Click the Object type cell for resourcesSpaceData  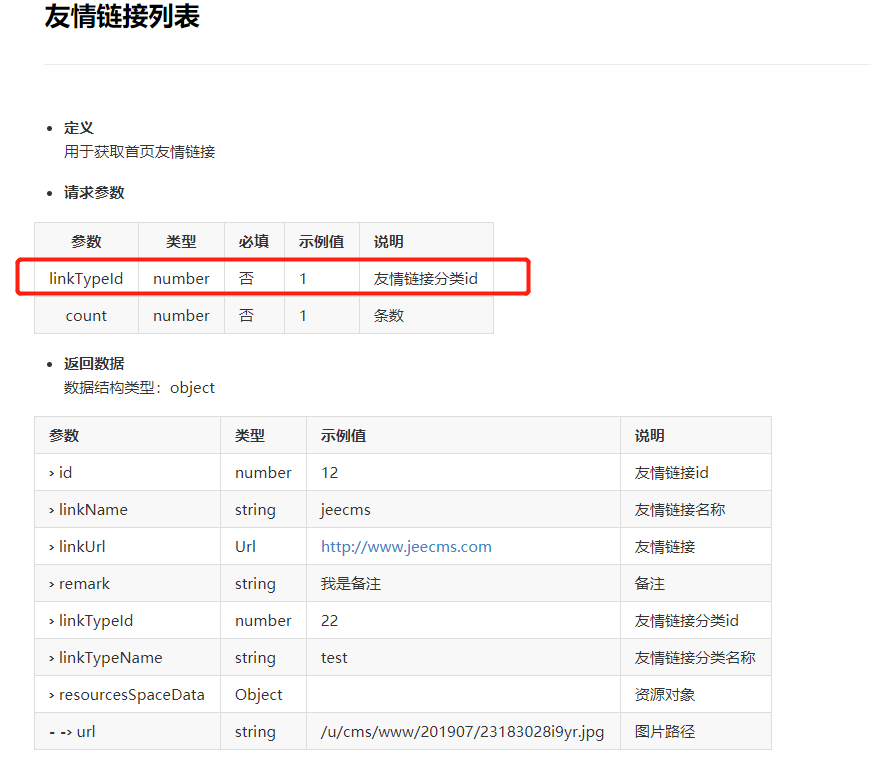point(259,695)
